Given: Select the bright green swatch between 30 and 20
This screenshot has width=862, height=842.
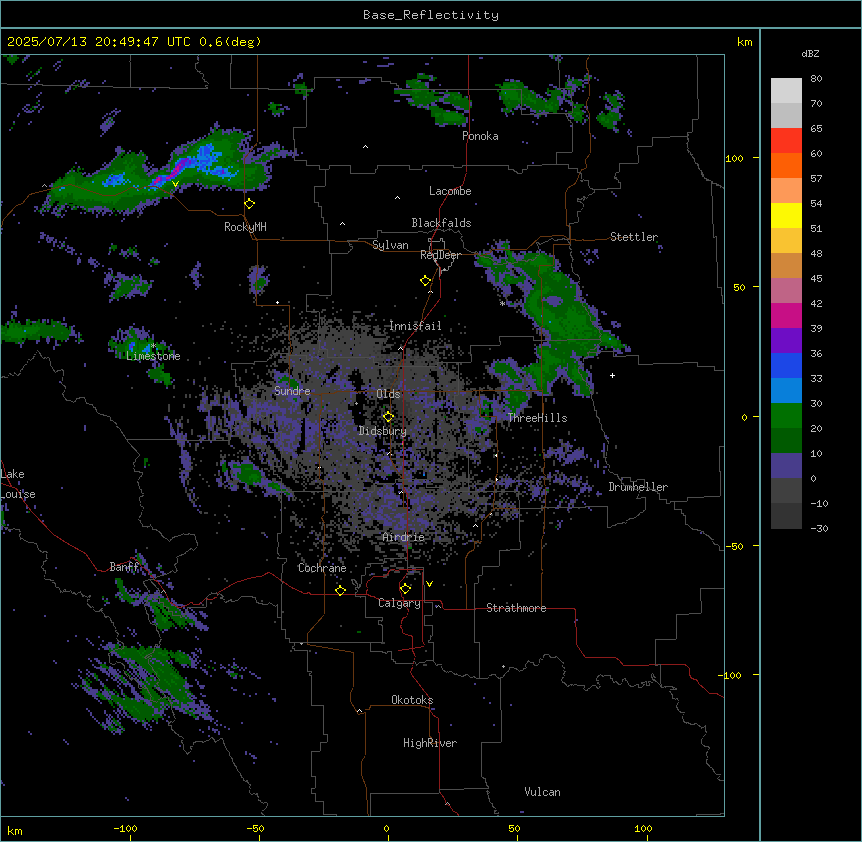Looking at the screenshot, I should tap(786, 416).
